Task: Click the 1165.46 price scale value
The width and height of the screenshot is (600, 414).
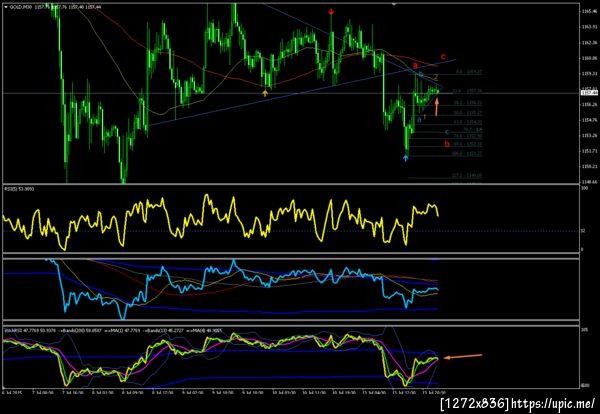Action: tap(589, 11)
